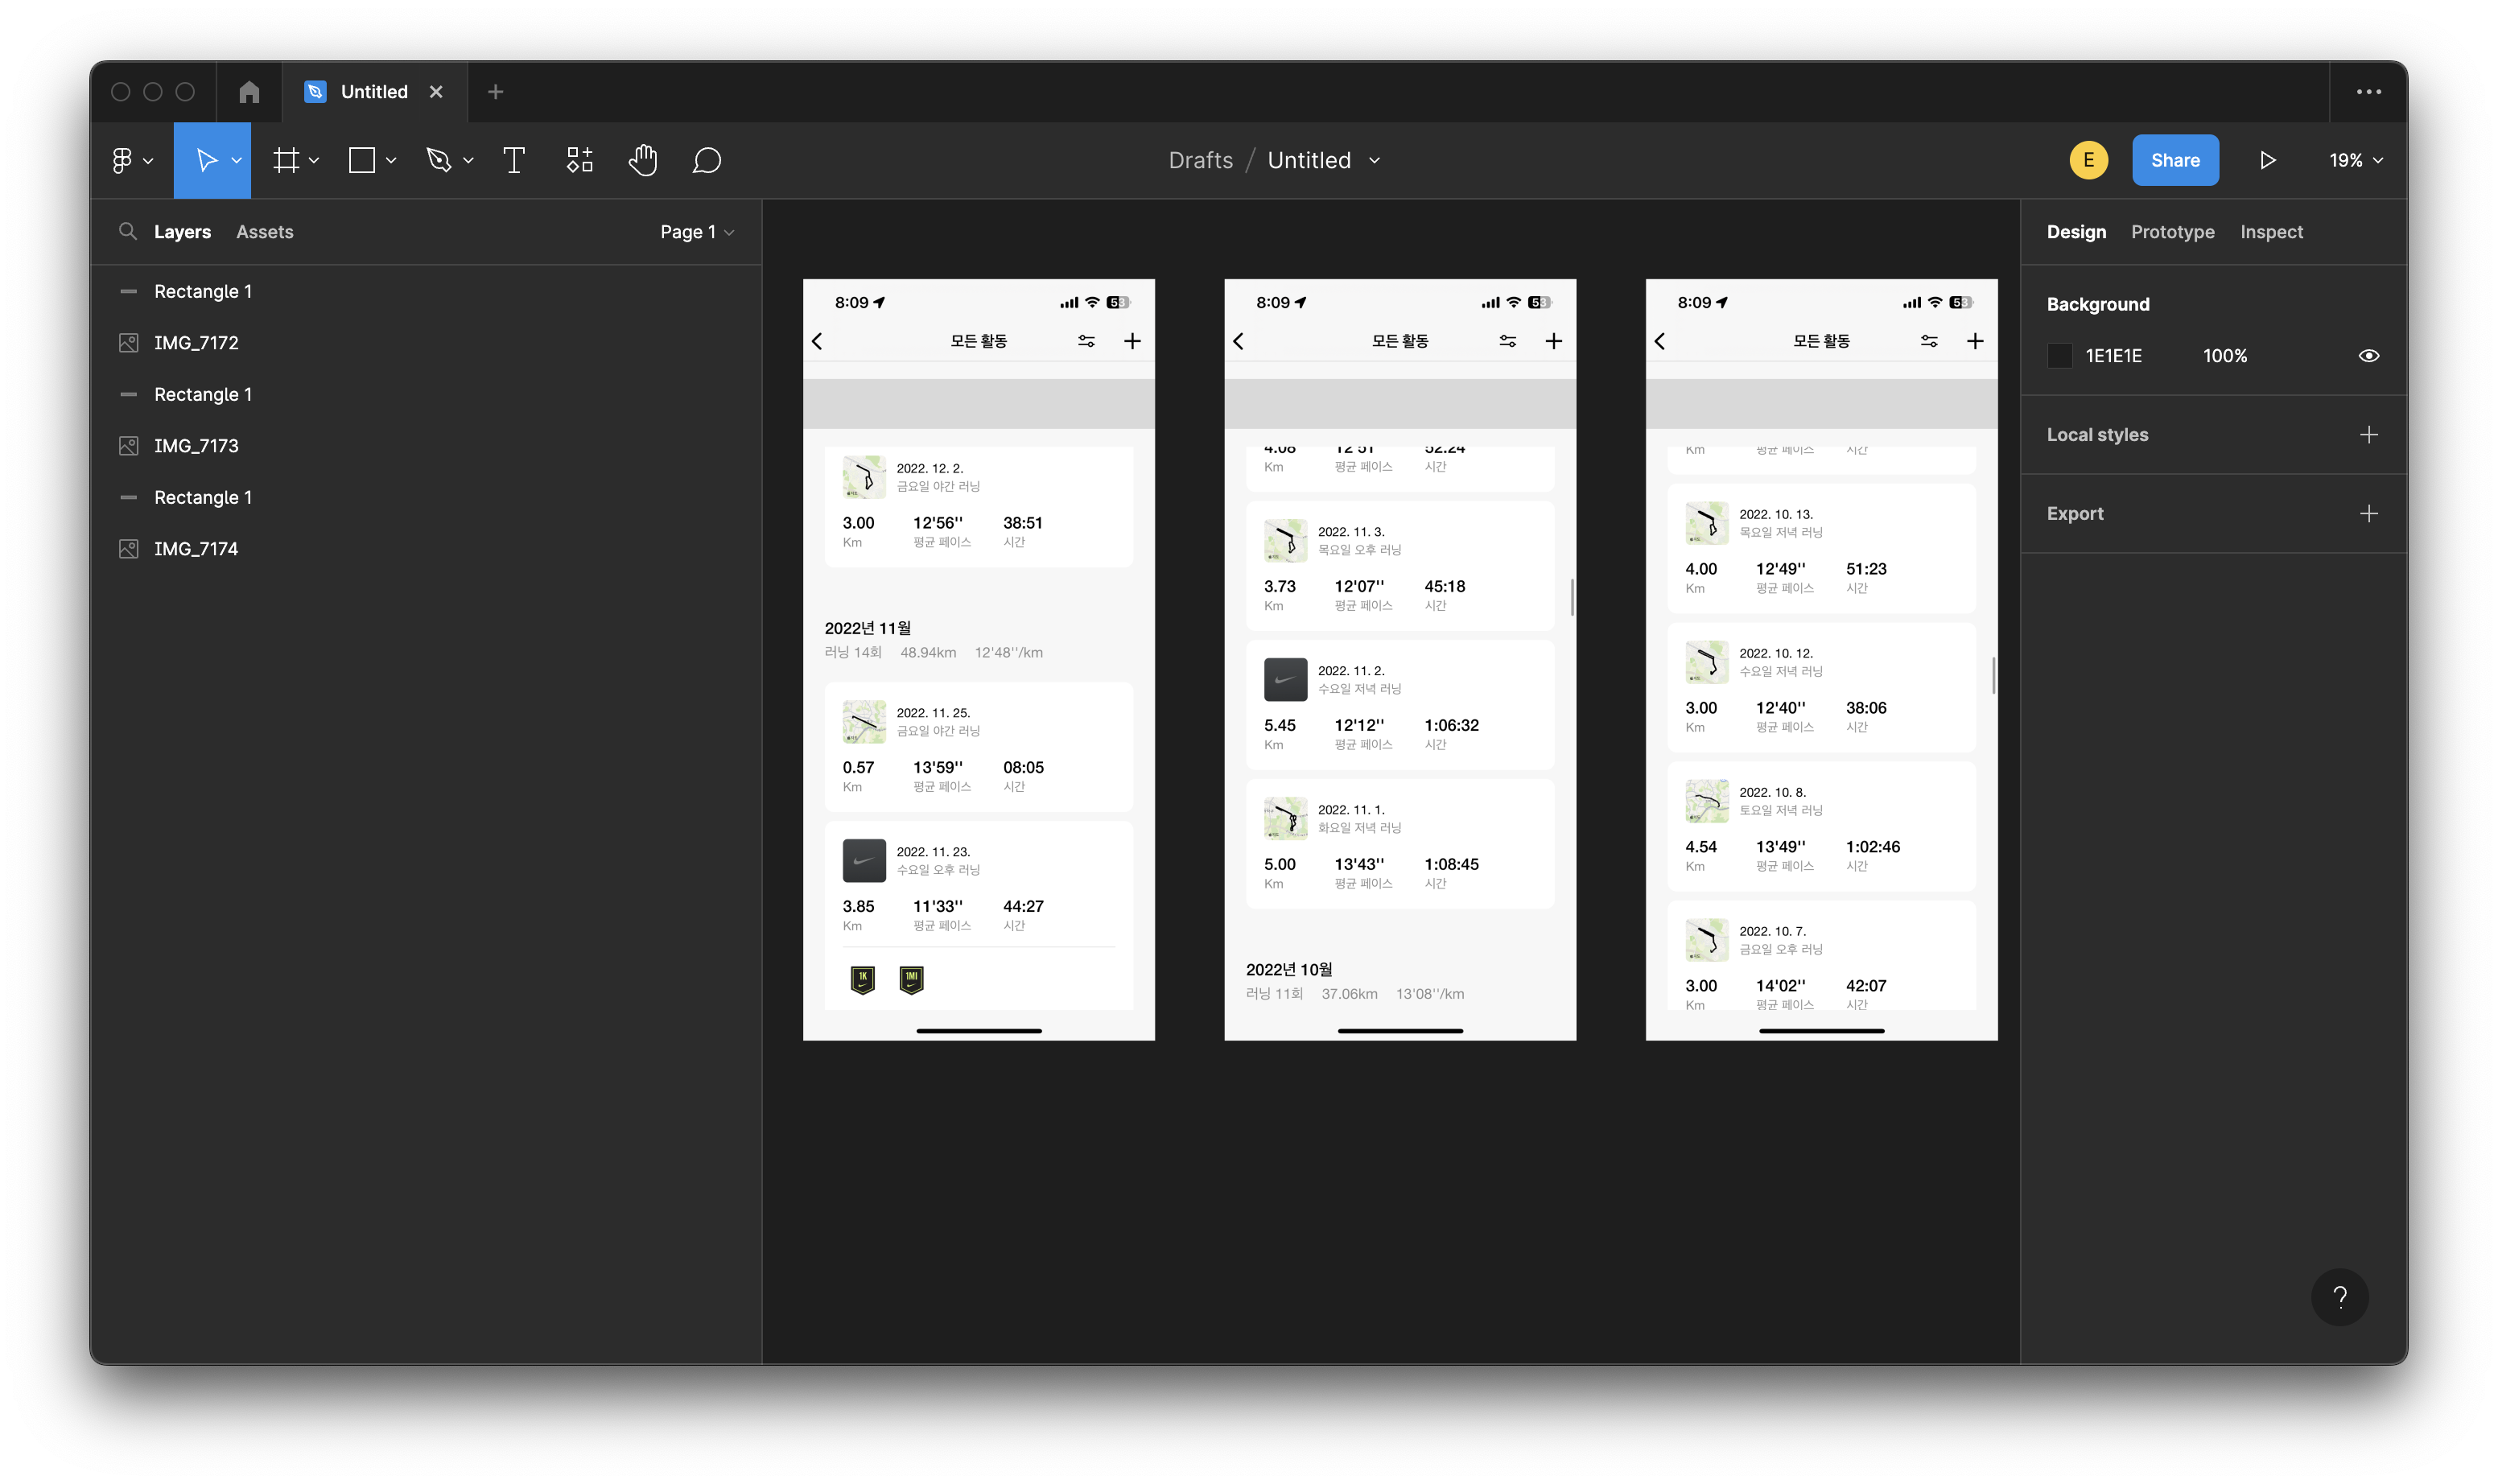Activate the Hand tool
2498x1484 pixels.
[x=643, y=160]
